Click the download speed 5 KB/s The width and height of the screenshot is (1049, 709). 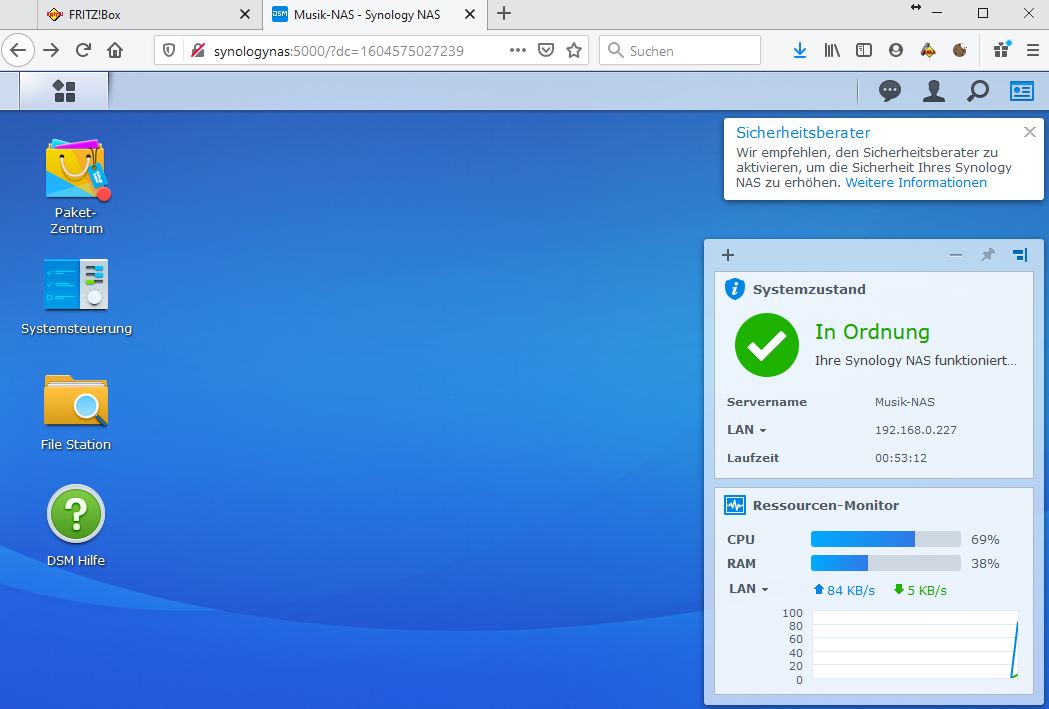(920, 590)
